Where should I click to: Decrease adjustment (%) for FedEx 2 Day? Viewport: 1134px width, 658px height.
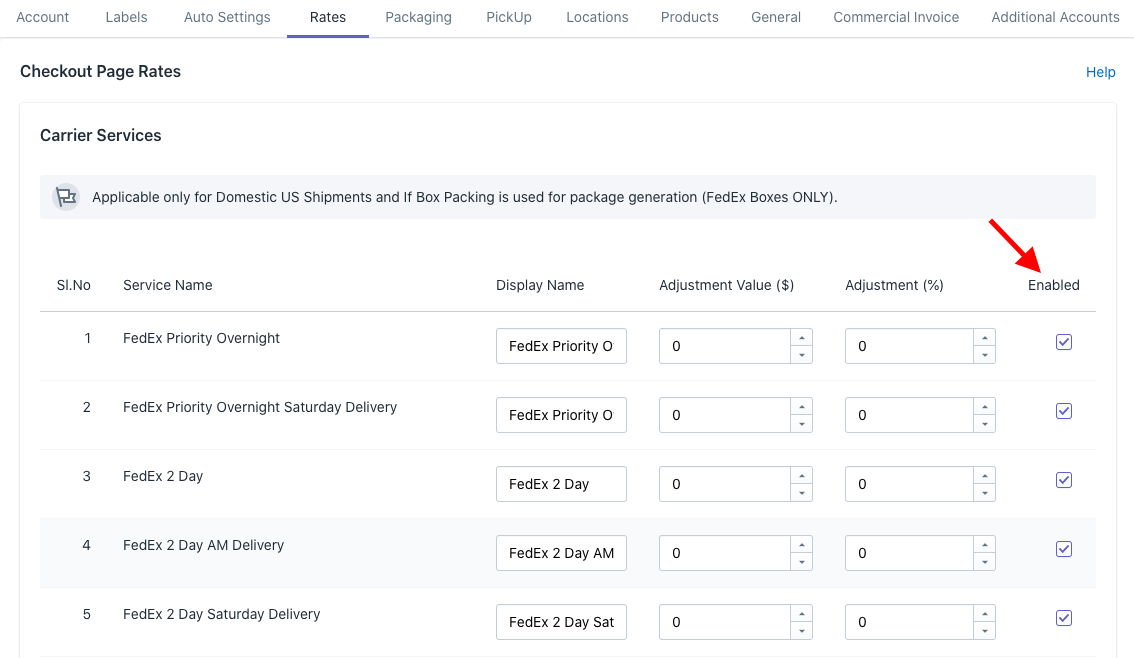coord(984,493)
